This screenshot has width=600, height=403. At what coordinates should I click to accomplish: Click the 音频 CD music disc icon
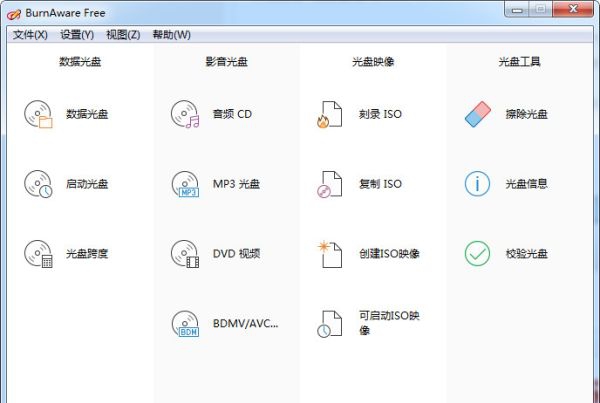click(185, 114)
